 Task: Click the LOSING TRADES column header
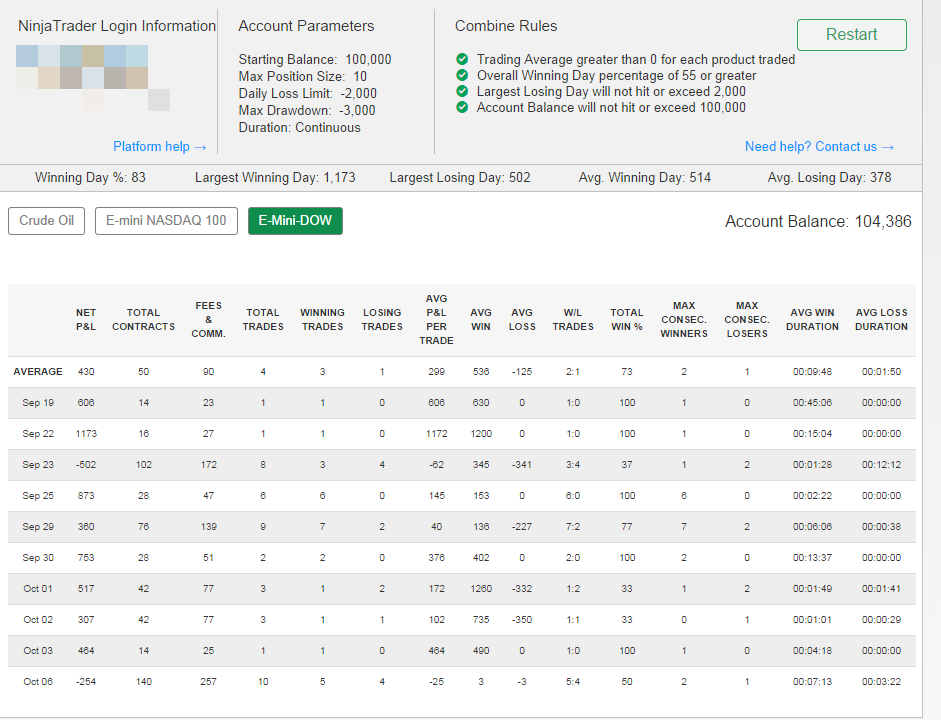point(382,320)
